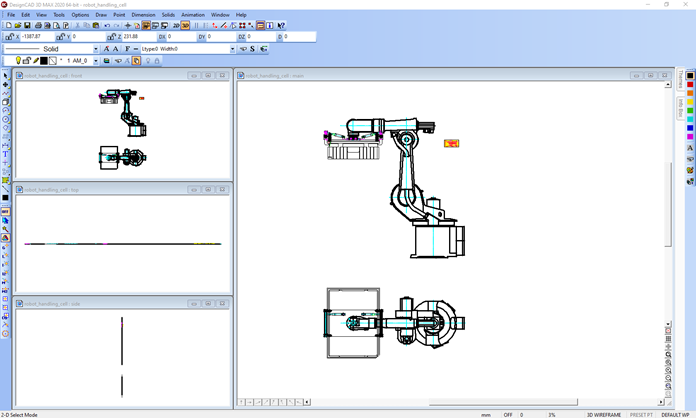The width and height of the screenshot is (696, 418).
Task: Open the Dimension menu
Action: [x=143, y=15]
